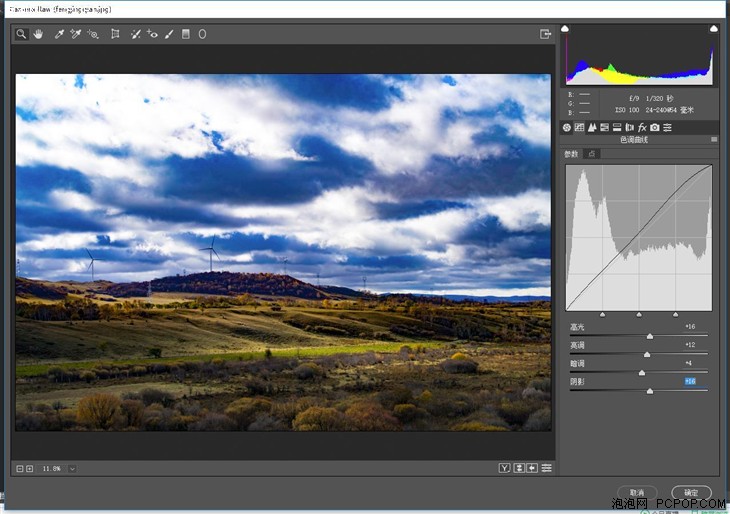730x514 pixels.
Task: Switch to the 点 (Point) curve tab
Action: 592,154
